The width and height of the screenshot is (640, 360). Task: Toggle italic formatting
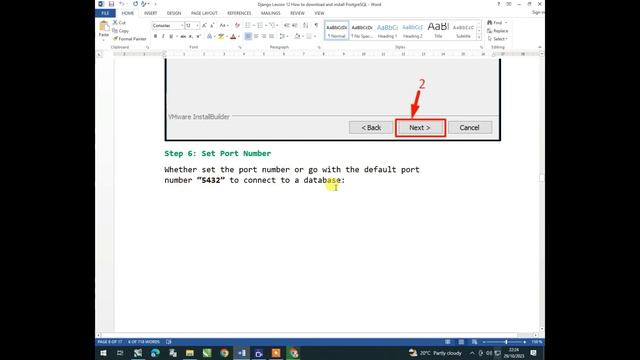click(x=163, y=36)
